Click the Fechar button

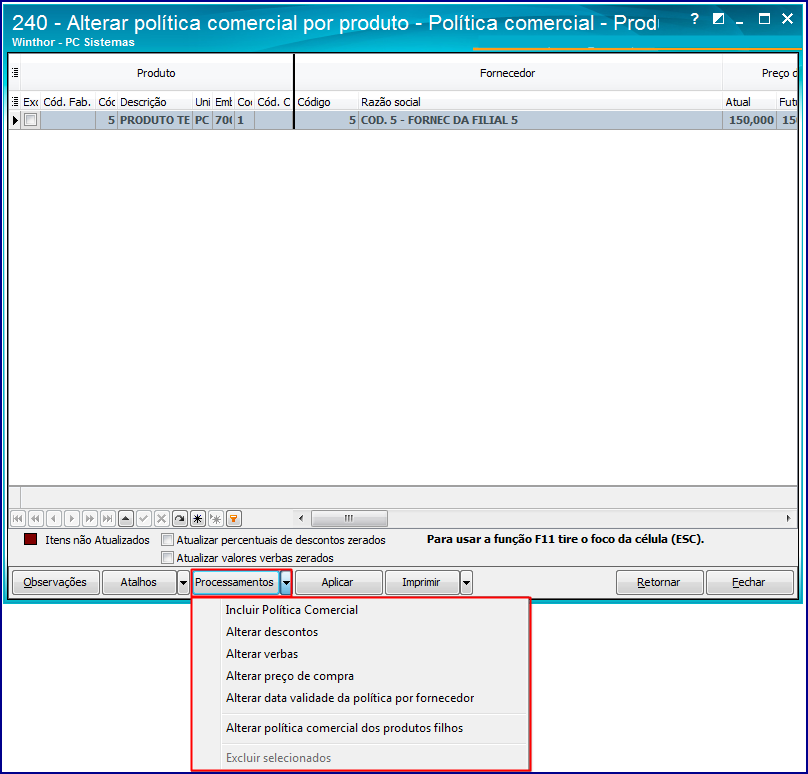(749, 582)
